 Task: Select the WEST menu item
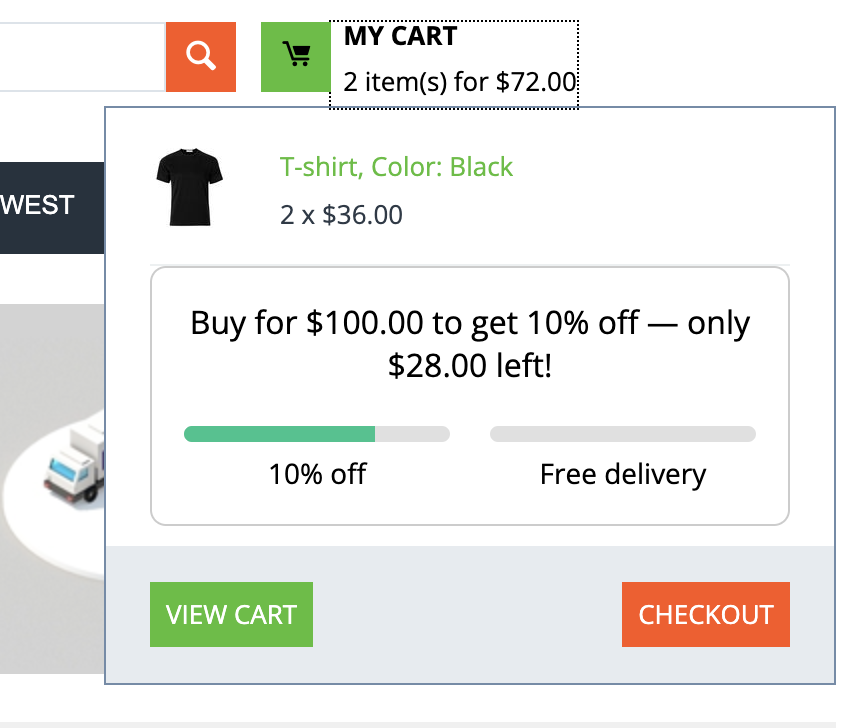coord(38,206)
